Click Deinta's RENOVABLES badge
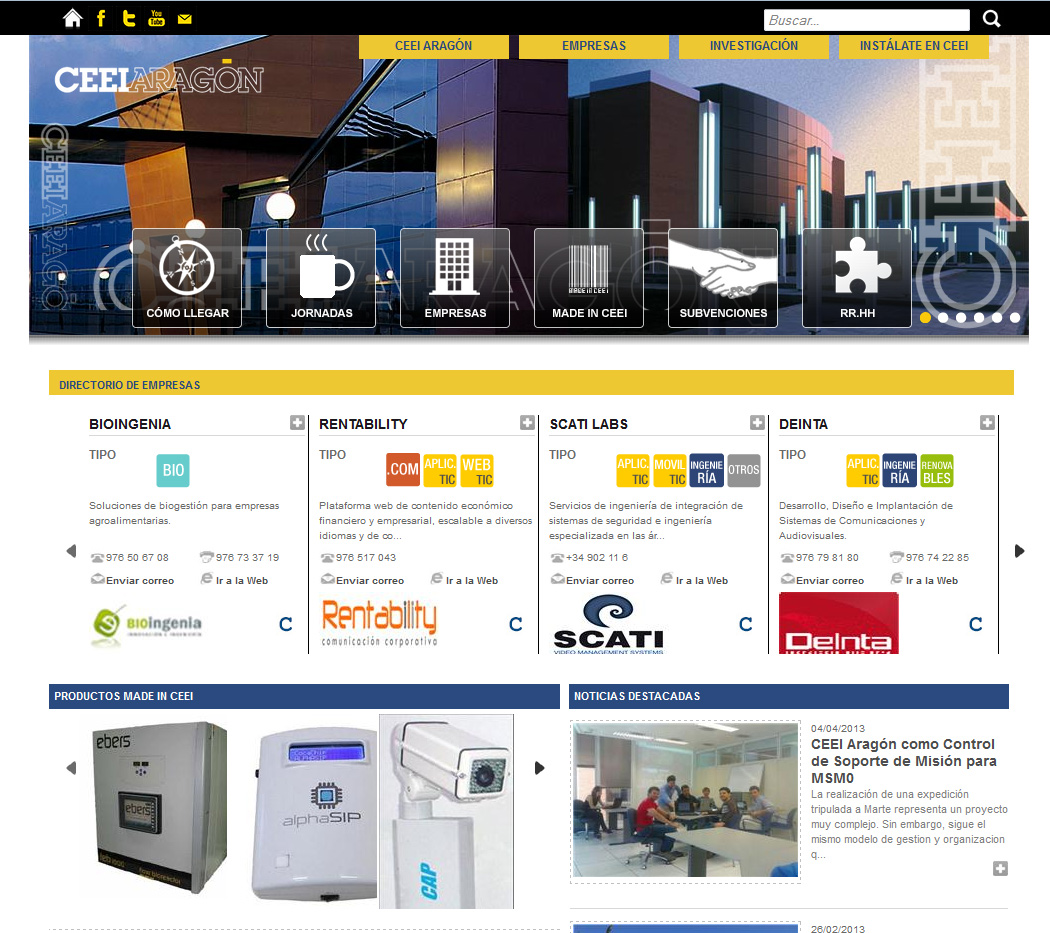Screen dimensions: 1050x933 pos(936,470)
